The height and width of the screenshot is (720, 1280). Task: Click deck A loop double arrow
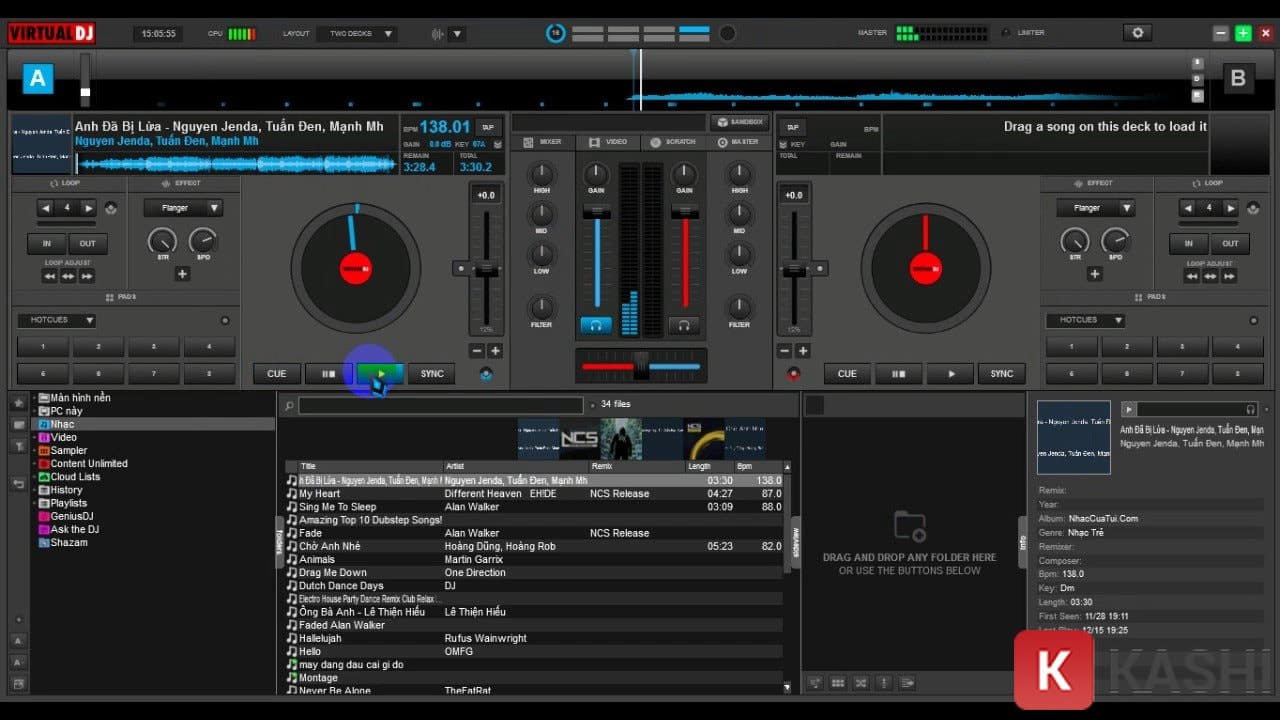coord(89,208)
